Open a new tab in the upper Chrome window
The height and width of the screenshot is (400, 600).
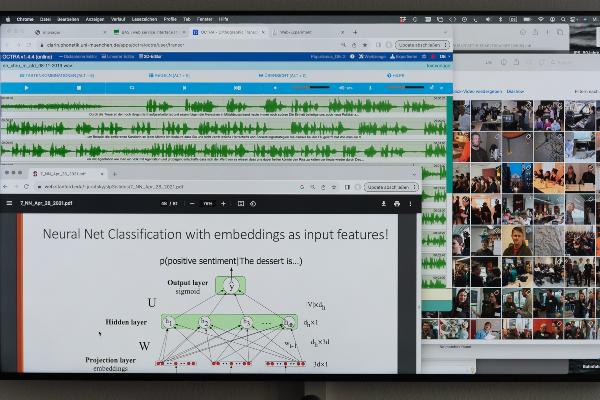(x=355, y=33)
